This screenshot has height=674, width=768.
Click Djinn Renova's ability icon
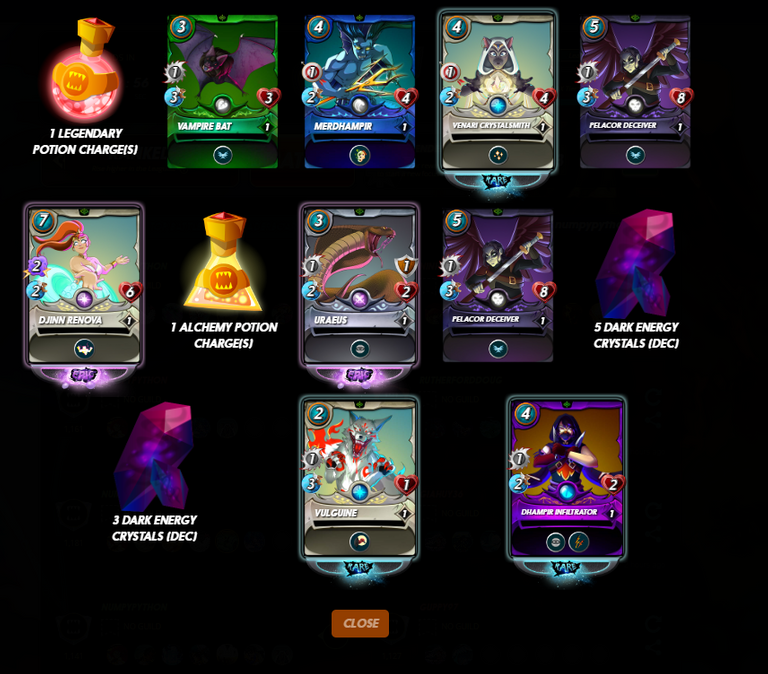[x=84, y=349]
